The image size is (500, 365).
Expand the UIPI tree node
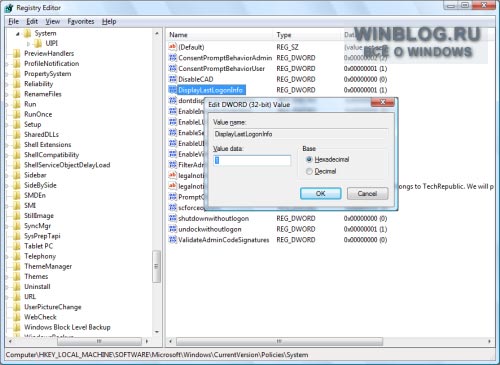tap(28, 43)
